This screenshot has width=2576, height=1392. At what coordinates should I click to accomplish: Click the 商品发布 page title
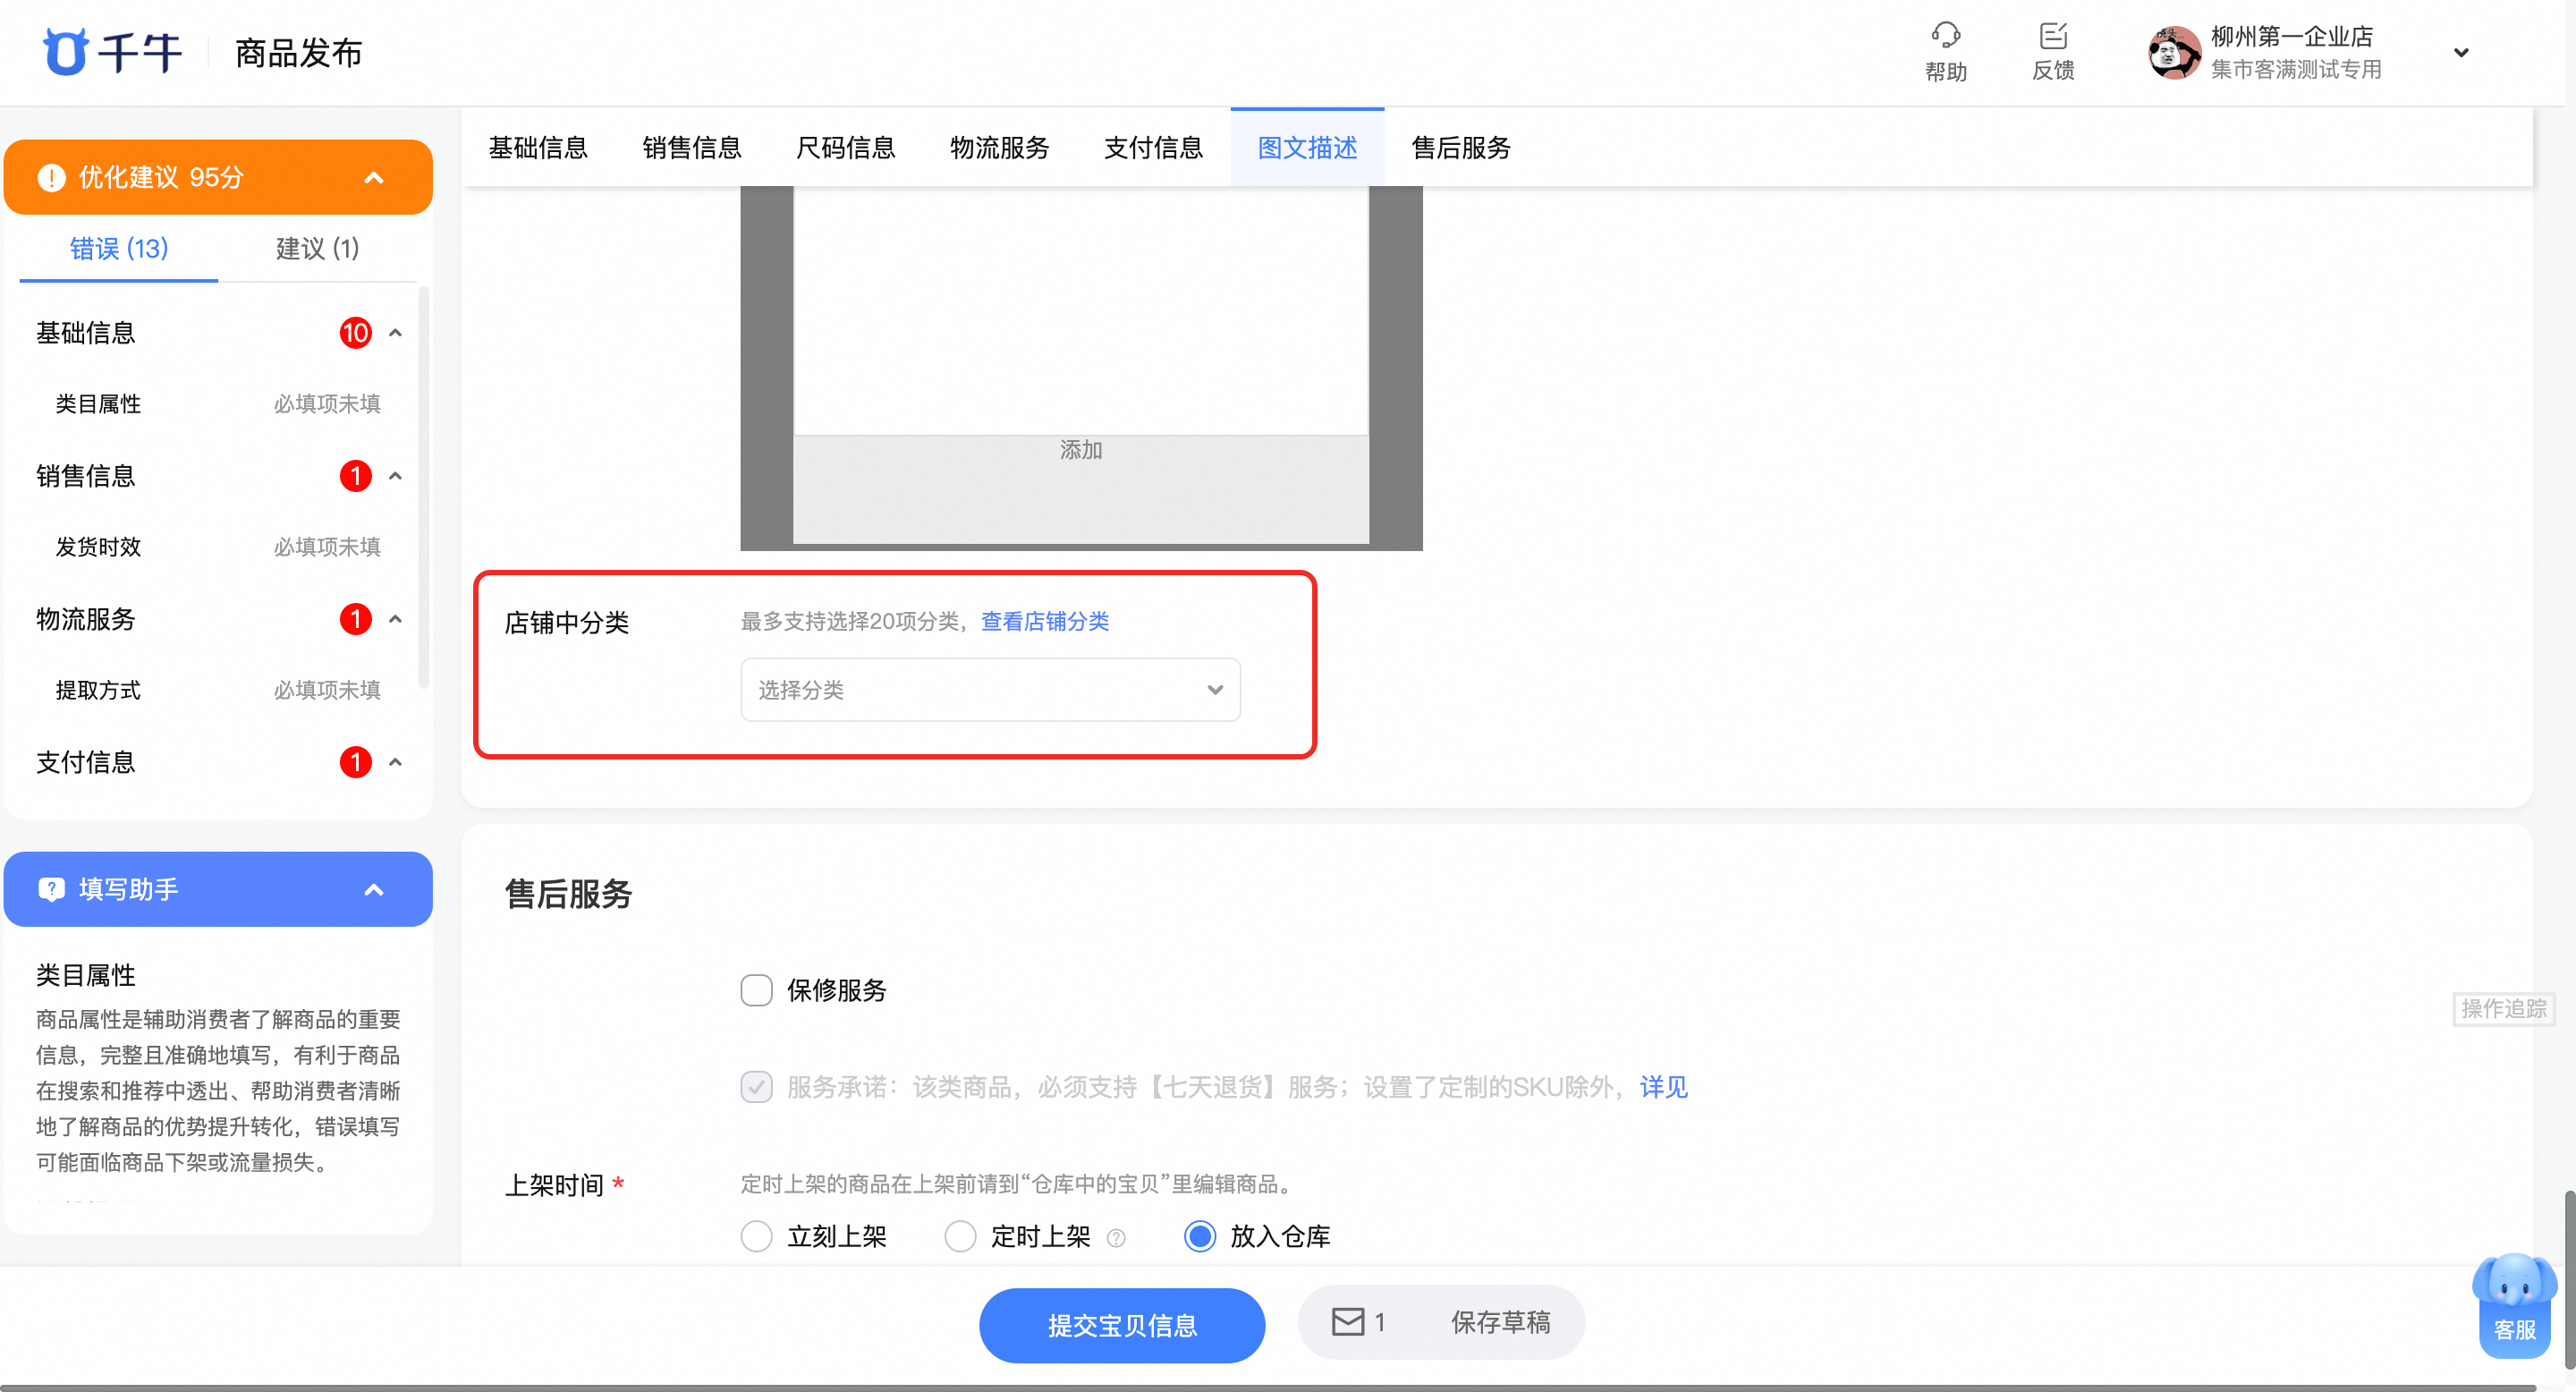[x=298, y=52]
